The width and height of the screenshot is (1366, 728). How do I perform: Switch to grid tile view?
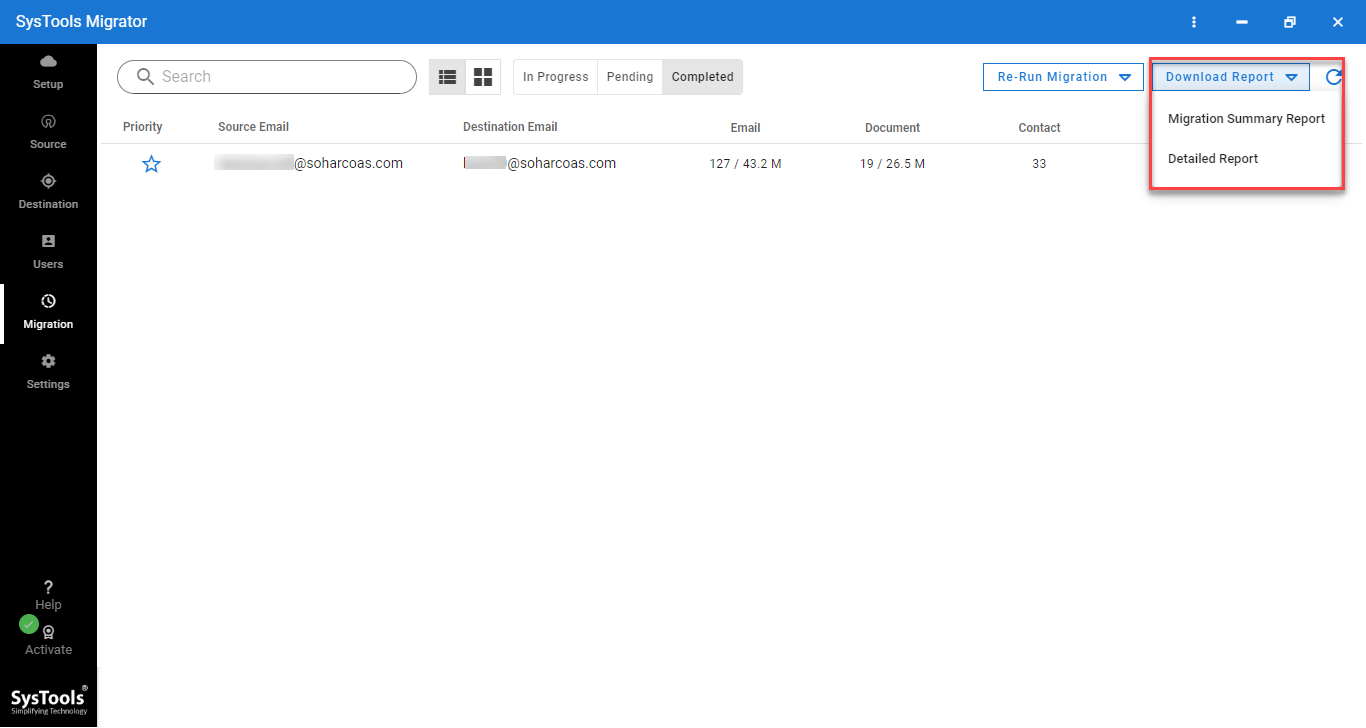point(483,77)
